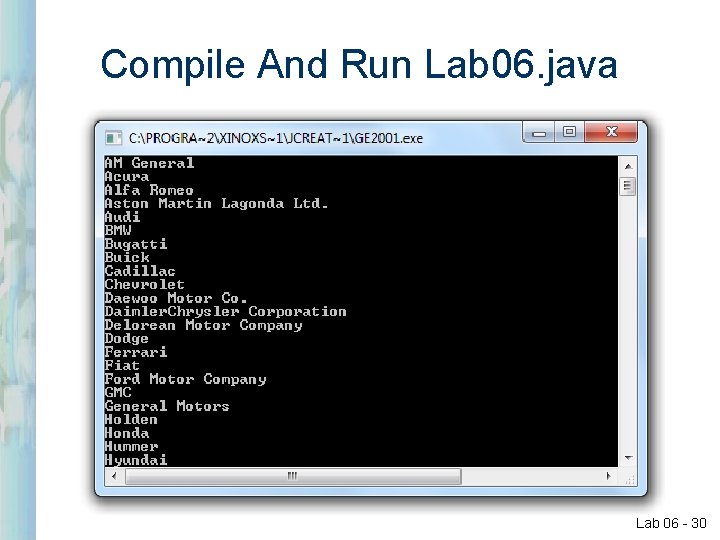Click the 'Bugatti' output line
Screen dimensions: 720x540
pos(136,244)
